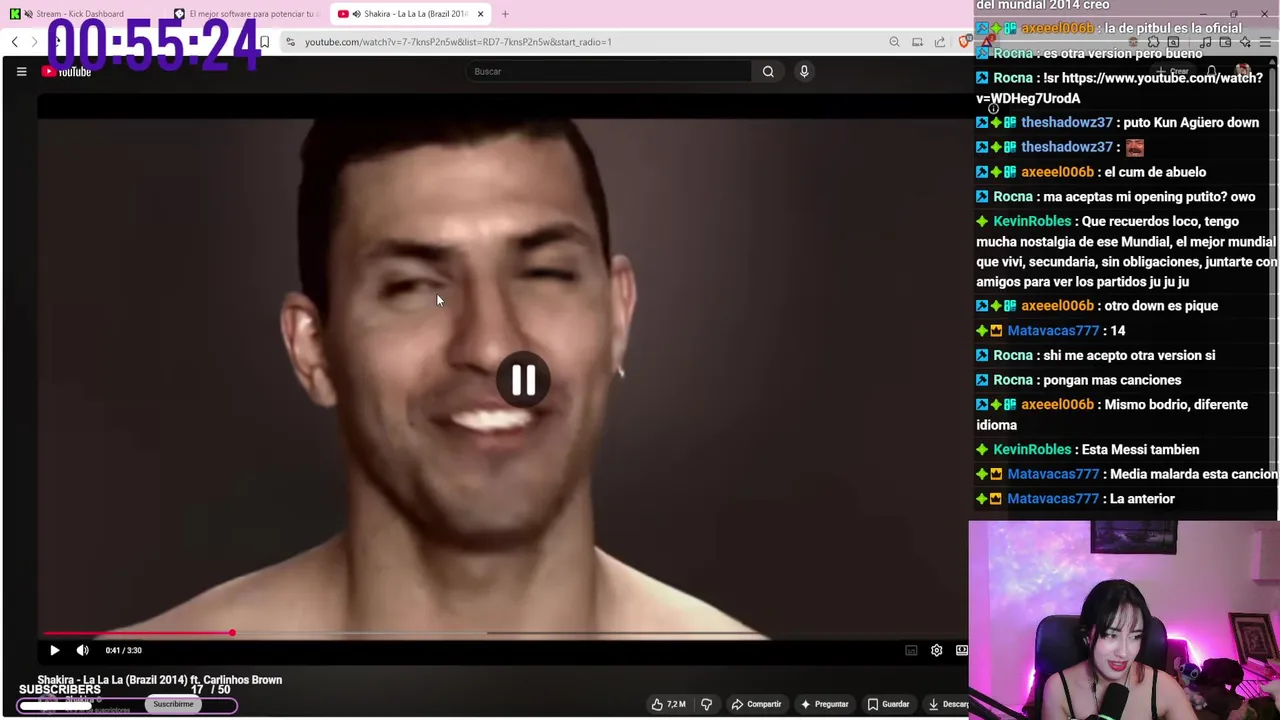This screenshot has width=1280, height=720.
Task: Open a new browser tab with plus
Action: coord(505,14)
